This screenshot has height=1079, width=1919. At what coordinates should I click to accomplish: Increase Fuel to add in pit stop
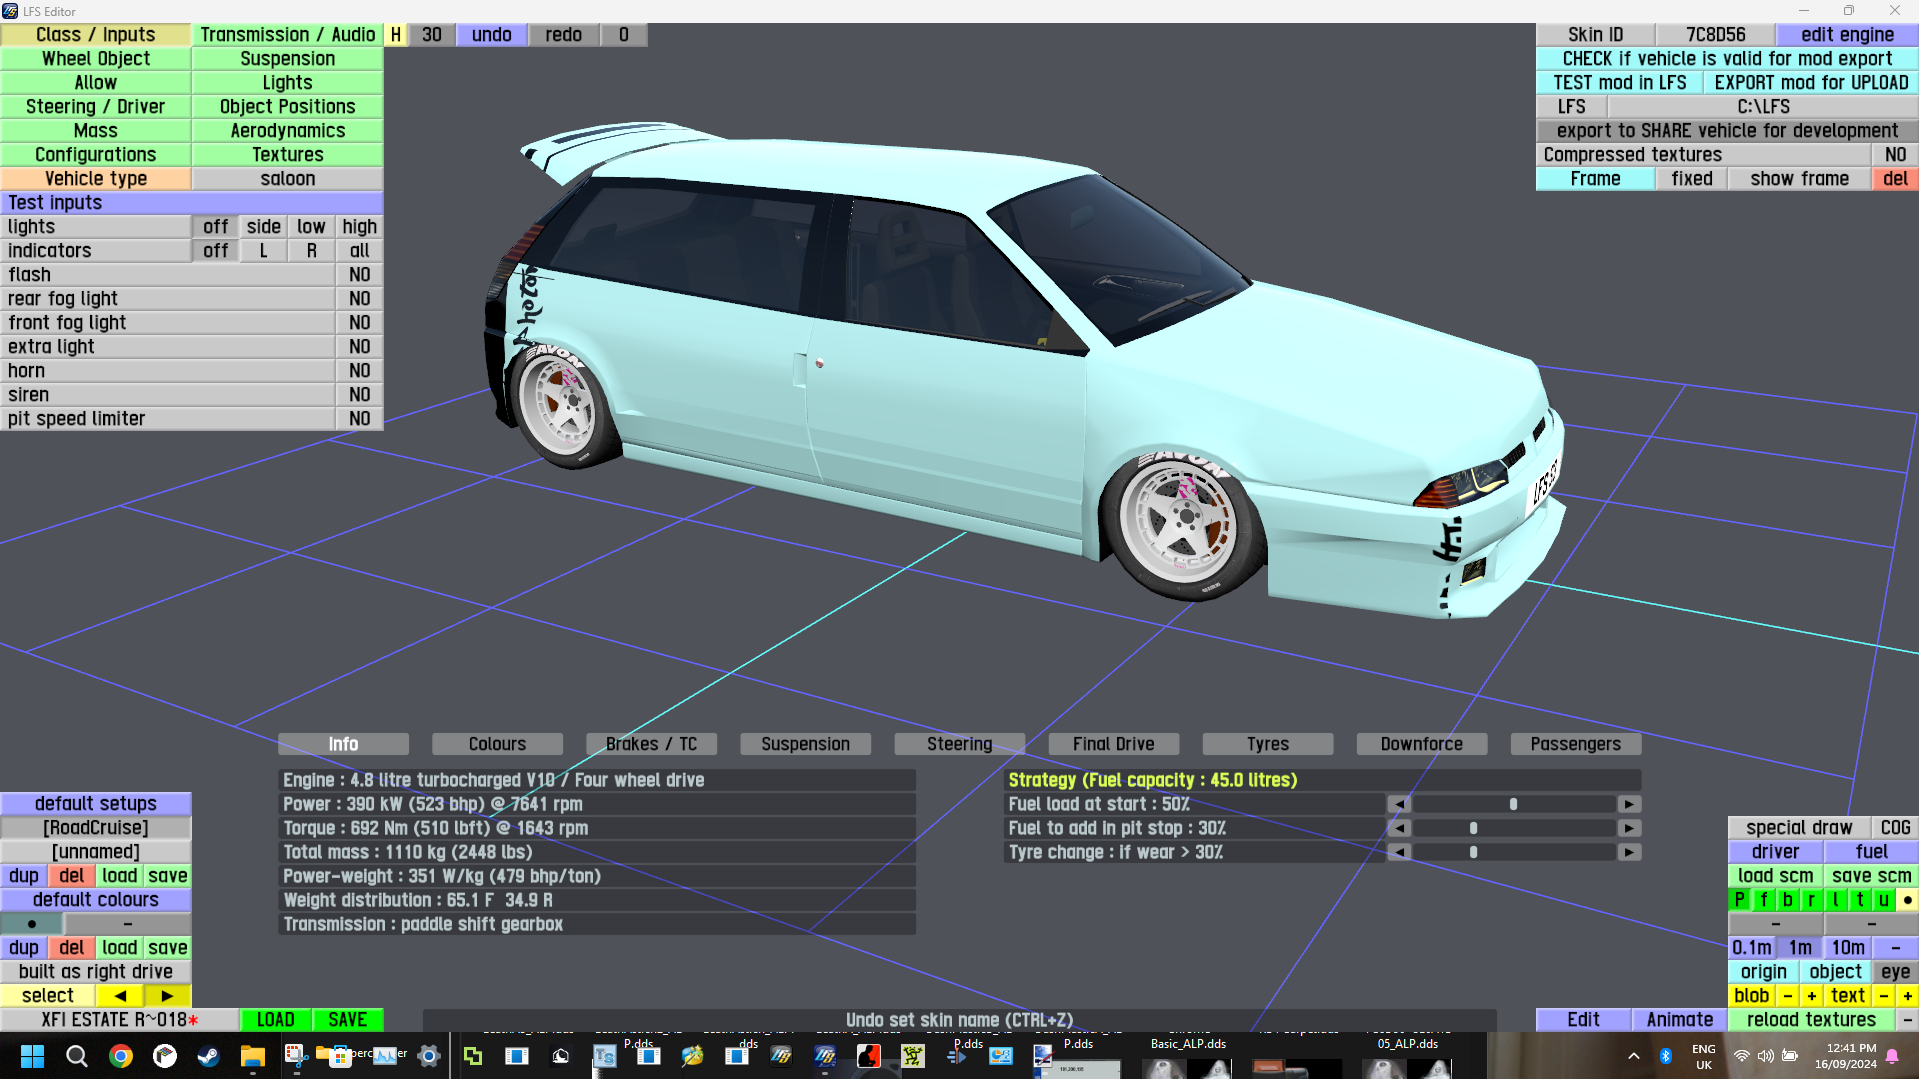click(1629, 828)
